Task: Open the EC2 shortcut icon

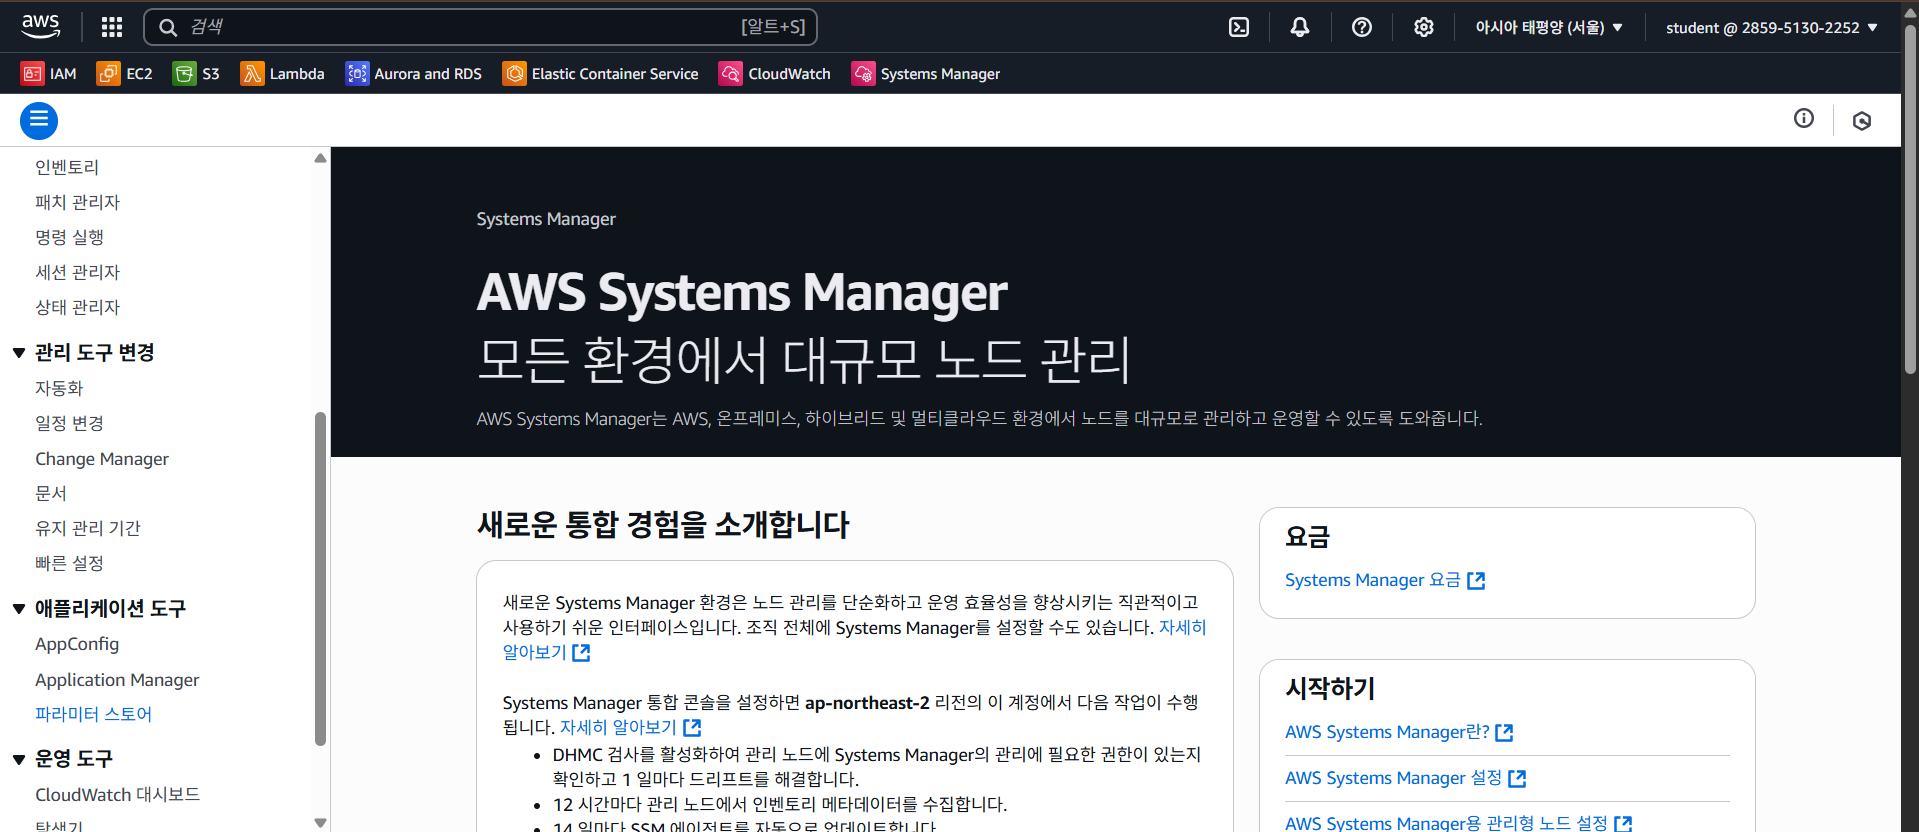Action: click(x=108, y=73)
